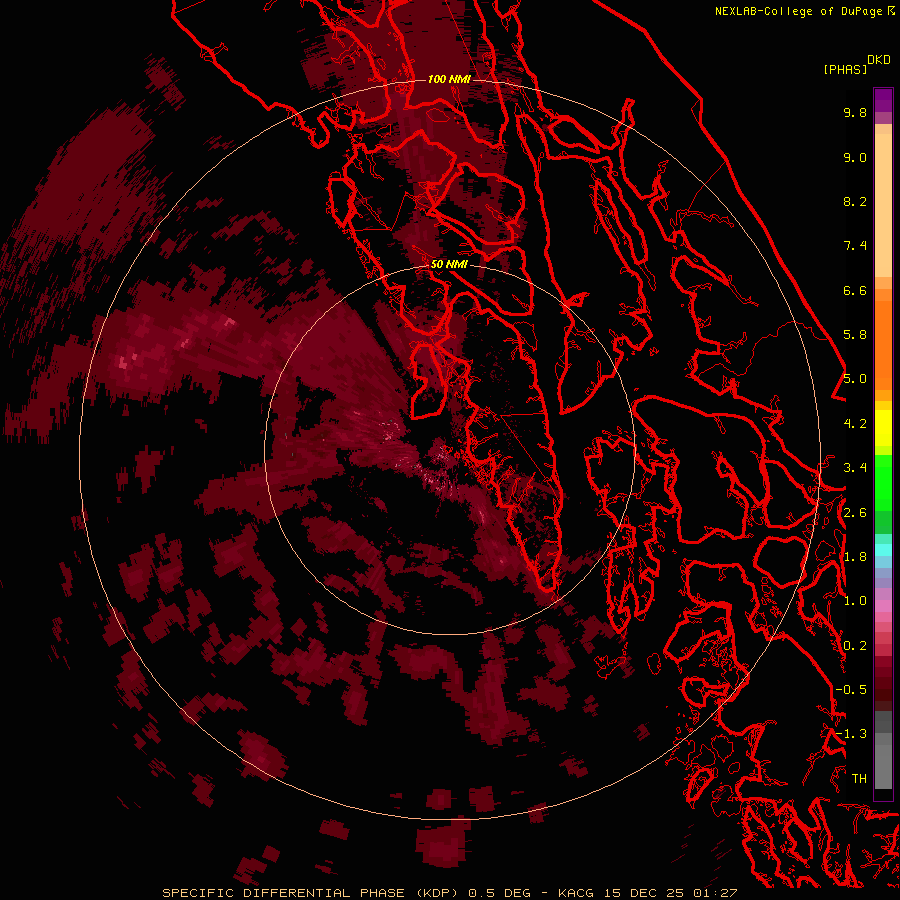Click the 100 NMI range ring label

point(449,79)
